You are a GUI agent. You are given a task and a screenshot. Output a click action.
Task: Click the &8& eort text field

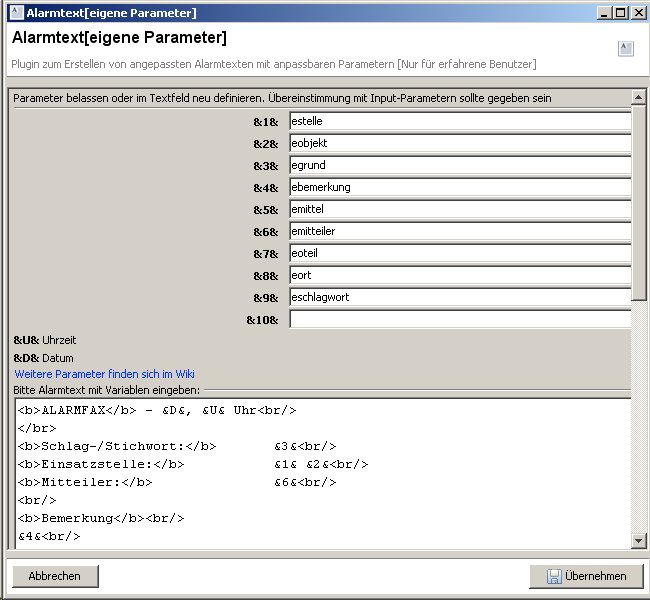pyautogui.click(x=459, y=275)
